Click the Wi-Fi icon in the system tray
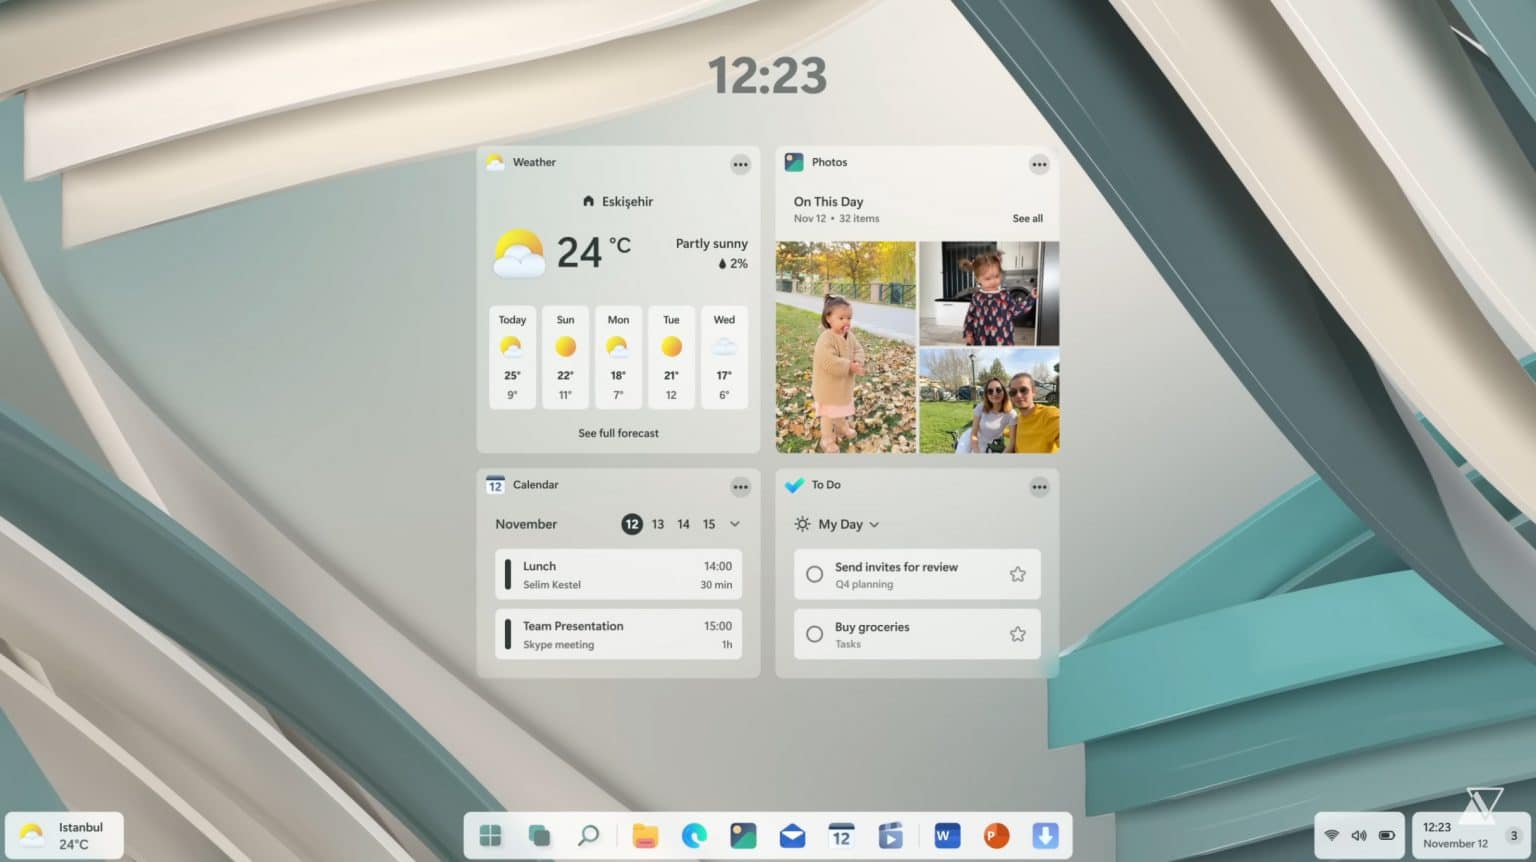Image resolution: width=1536 pixels, height=862 pixels. (x=1331, y=835)
